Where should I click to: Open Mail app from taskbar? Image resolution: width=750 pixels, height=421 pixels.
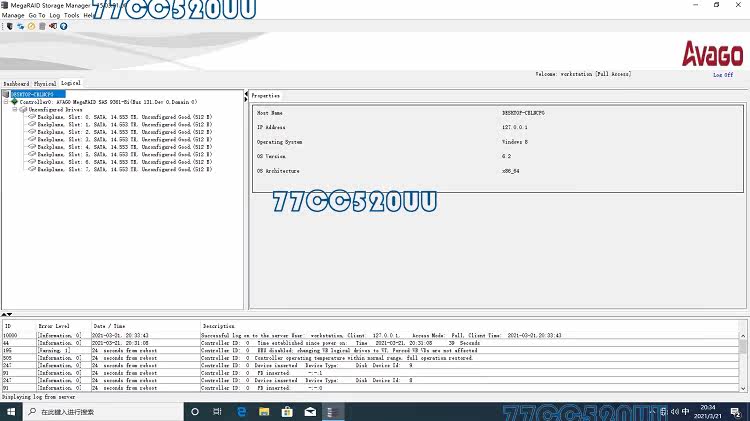coord(310,411)
